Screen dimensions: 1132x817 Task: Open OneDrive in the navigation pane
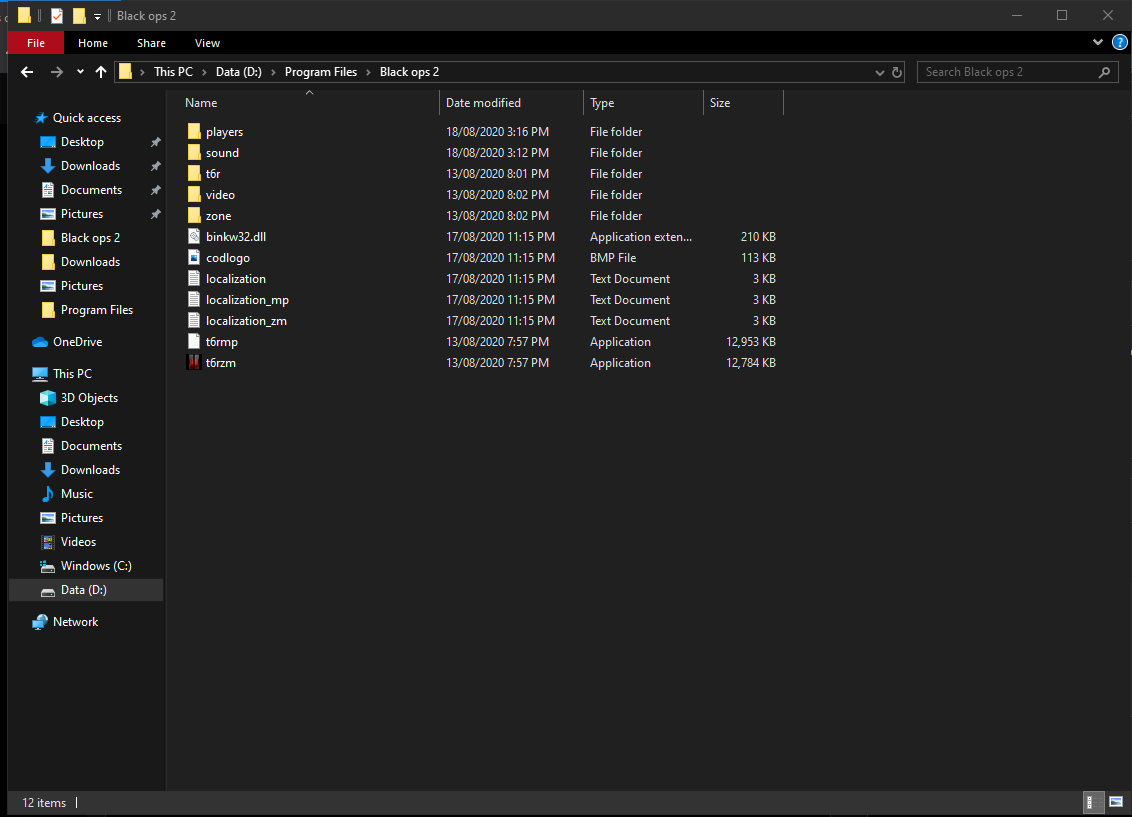click(x=77, y=342)
